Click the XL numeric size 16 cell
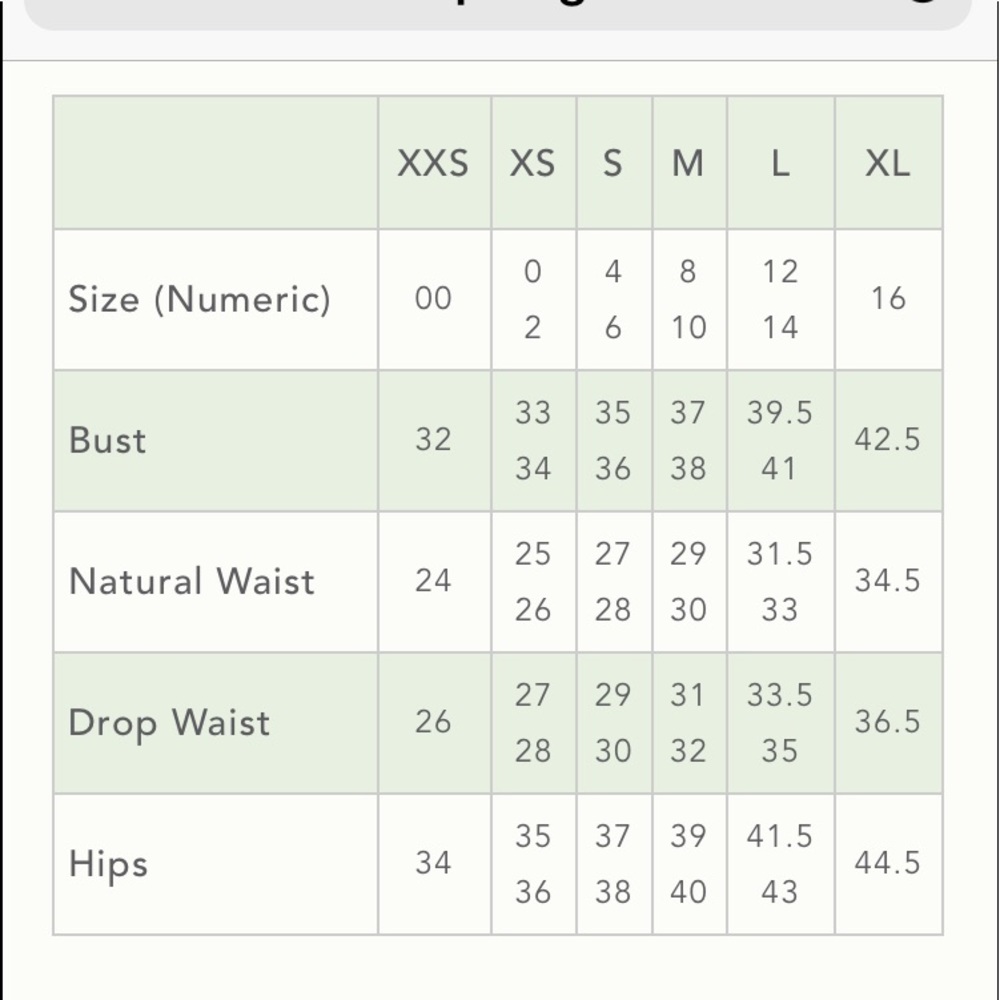The image size is (1000, 1000). coord(888,298)
